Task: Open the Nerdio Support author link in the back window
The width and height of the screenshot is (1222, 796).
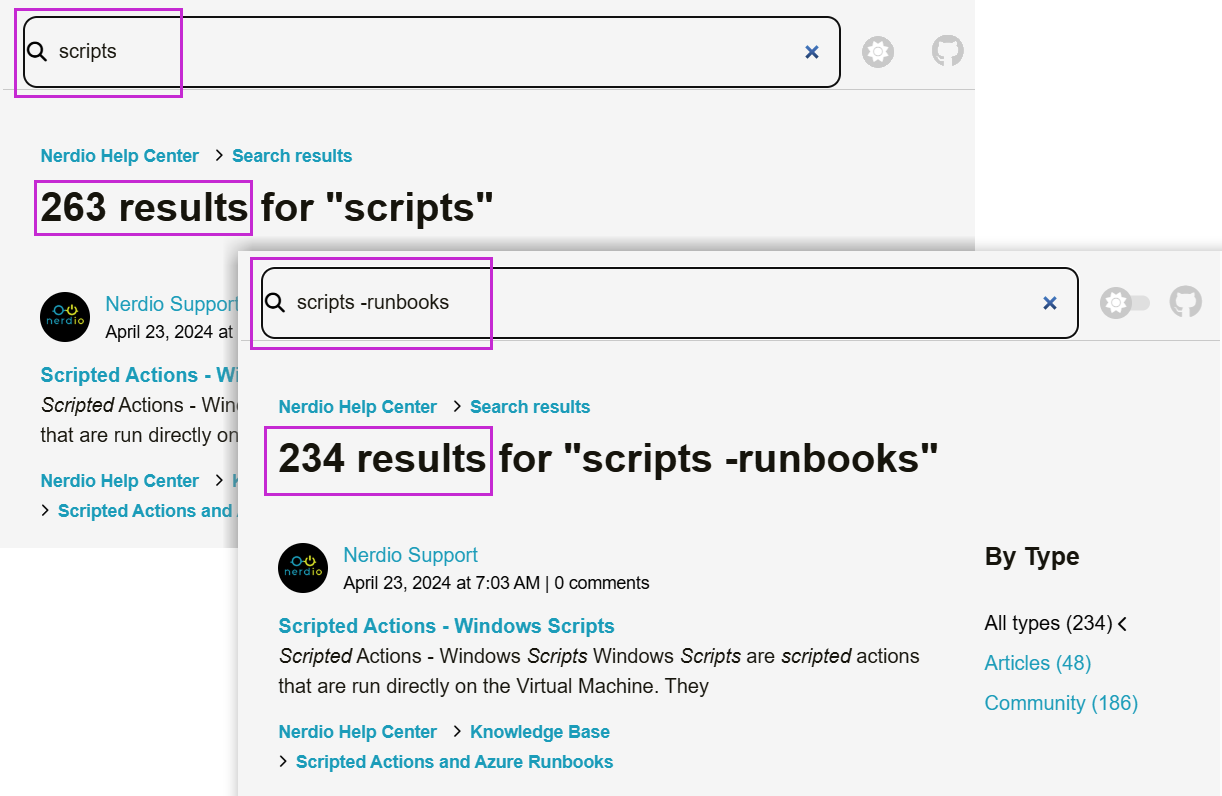Action: click(x=171, y=304)
